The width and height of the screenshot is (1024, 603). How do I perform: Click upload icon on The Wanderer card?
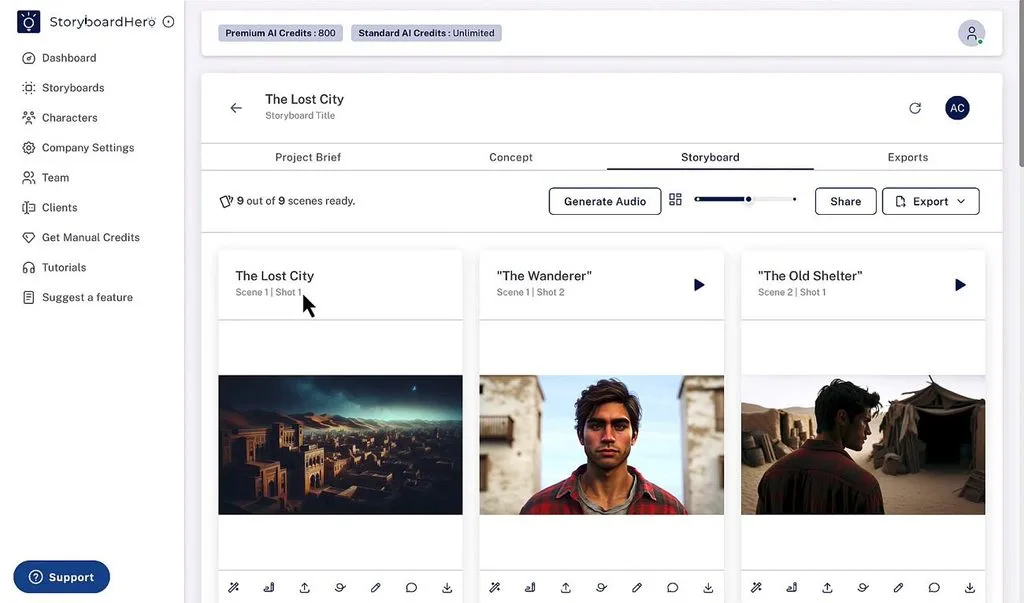click(566, 587)
